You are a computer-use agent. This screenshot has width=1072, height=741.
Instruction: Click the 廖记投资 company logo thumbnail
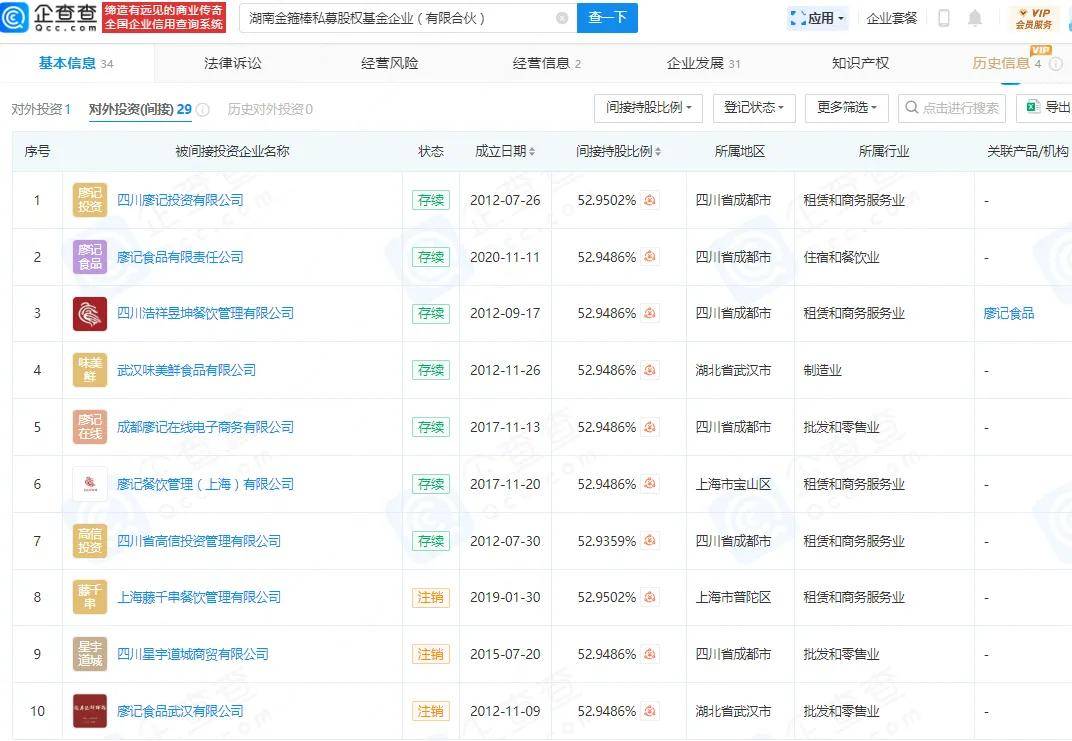pyautogui.click(x=90, y=200)
